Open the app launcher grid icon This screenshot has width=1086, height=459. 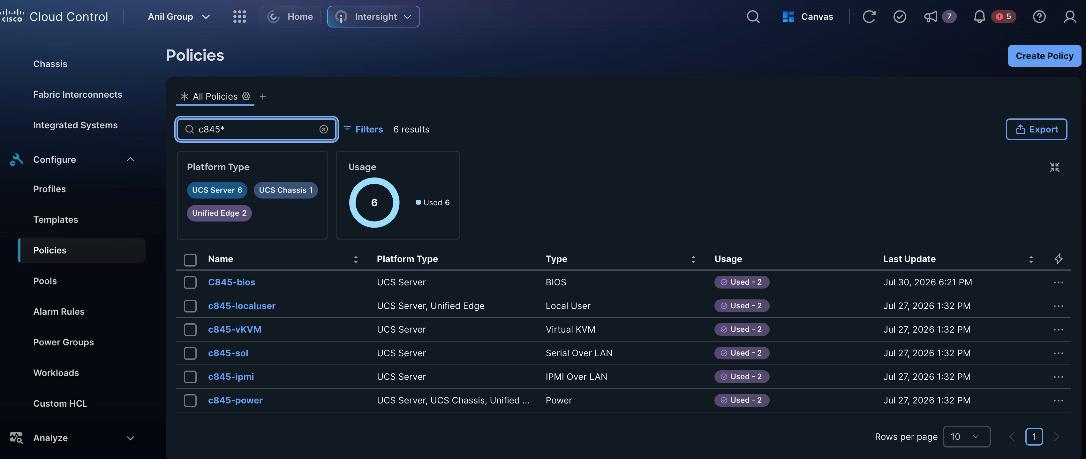[x=240, y=17]
